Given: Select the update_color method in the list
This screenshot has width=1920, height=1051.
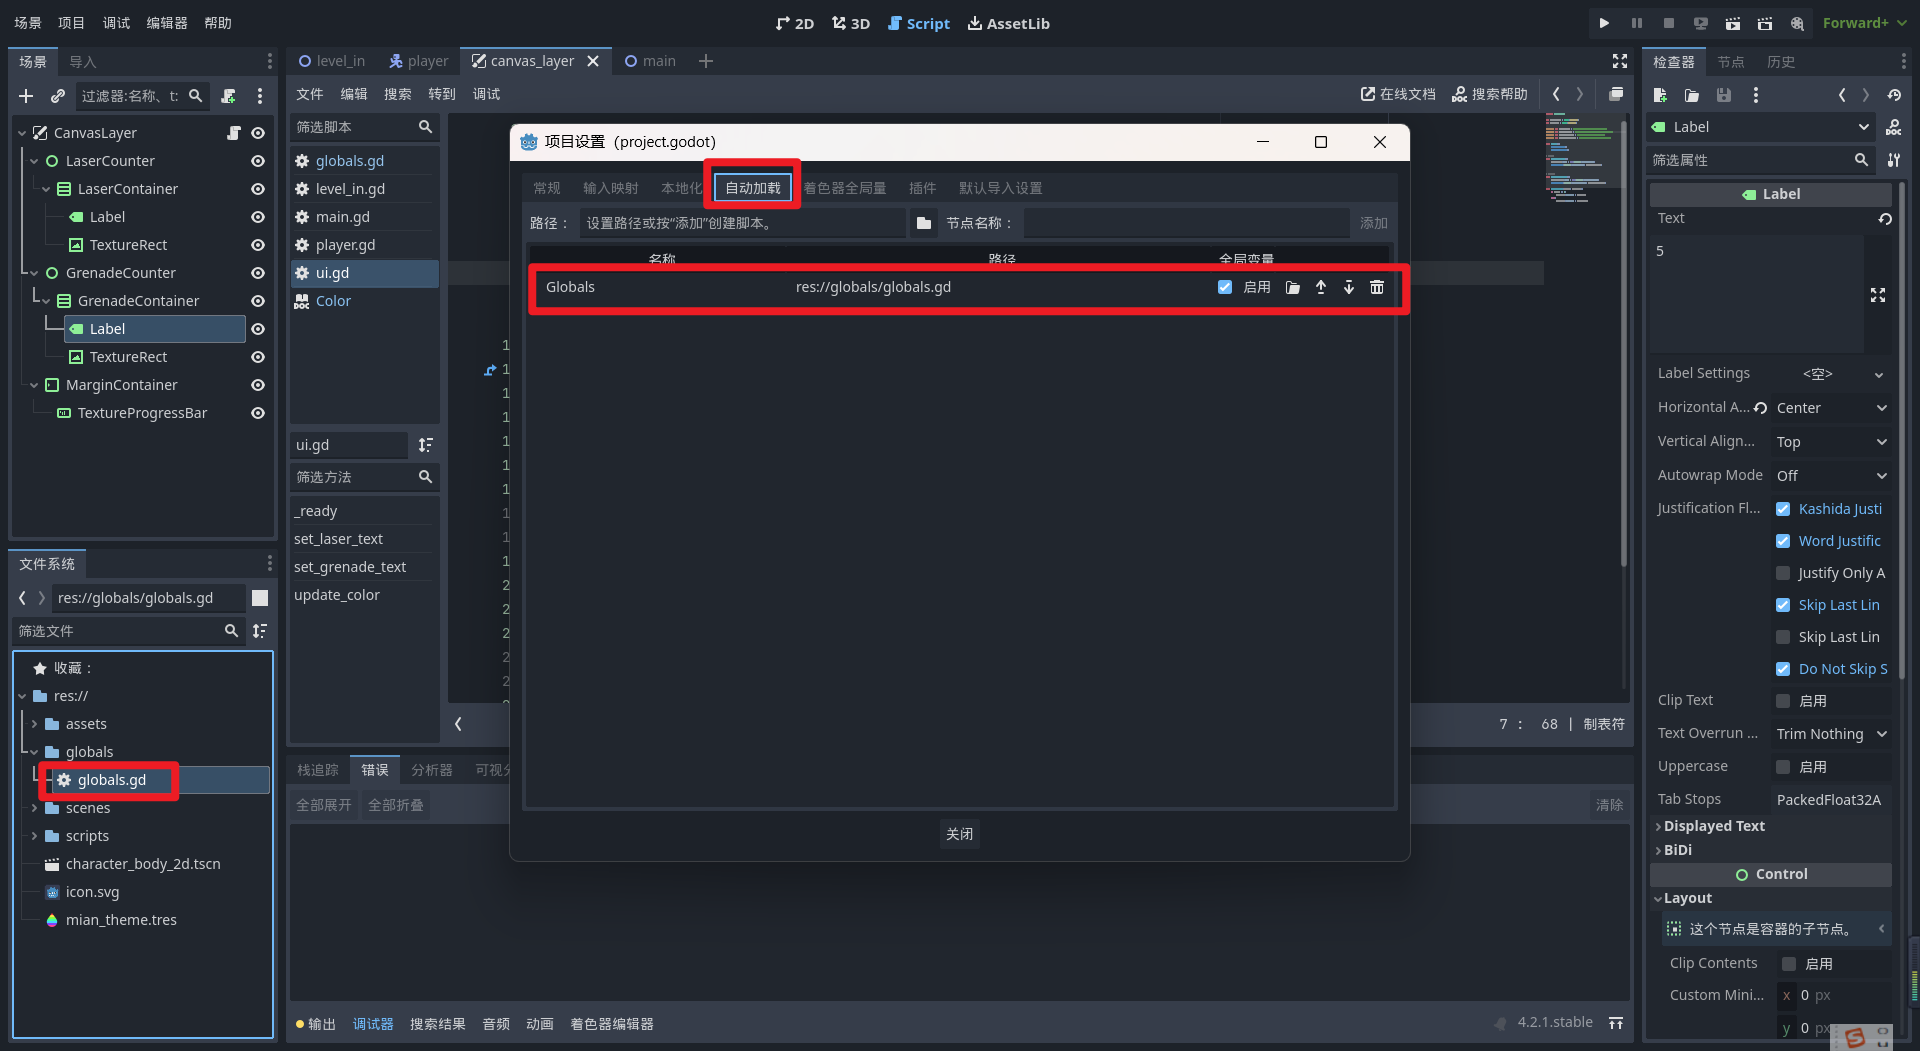Looking at the screenshot, I should (337, 595).
